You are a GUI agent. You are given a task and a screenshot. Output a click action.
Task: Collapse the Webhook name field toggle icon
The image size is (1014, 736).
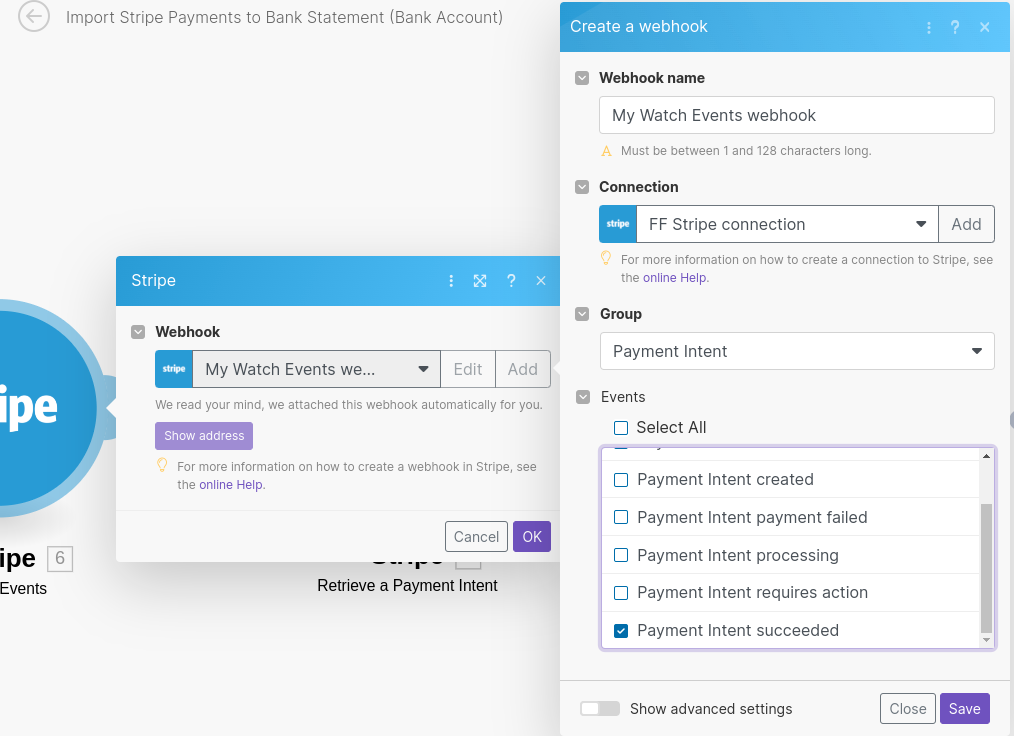click(582, 78)
